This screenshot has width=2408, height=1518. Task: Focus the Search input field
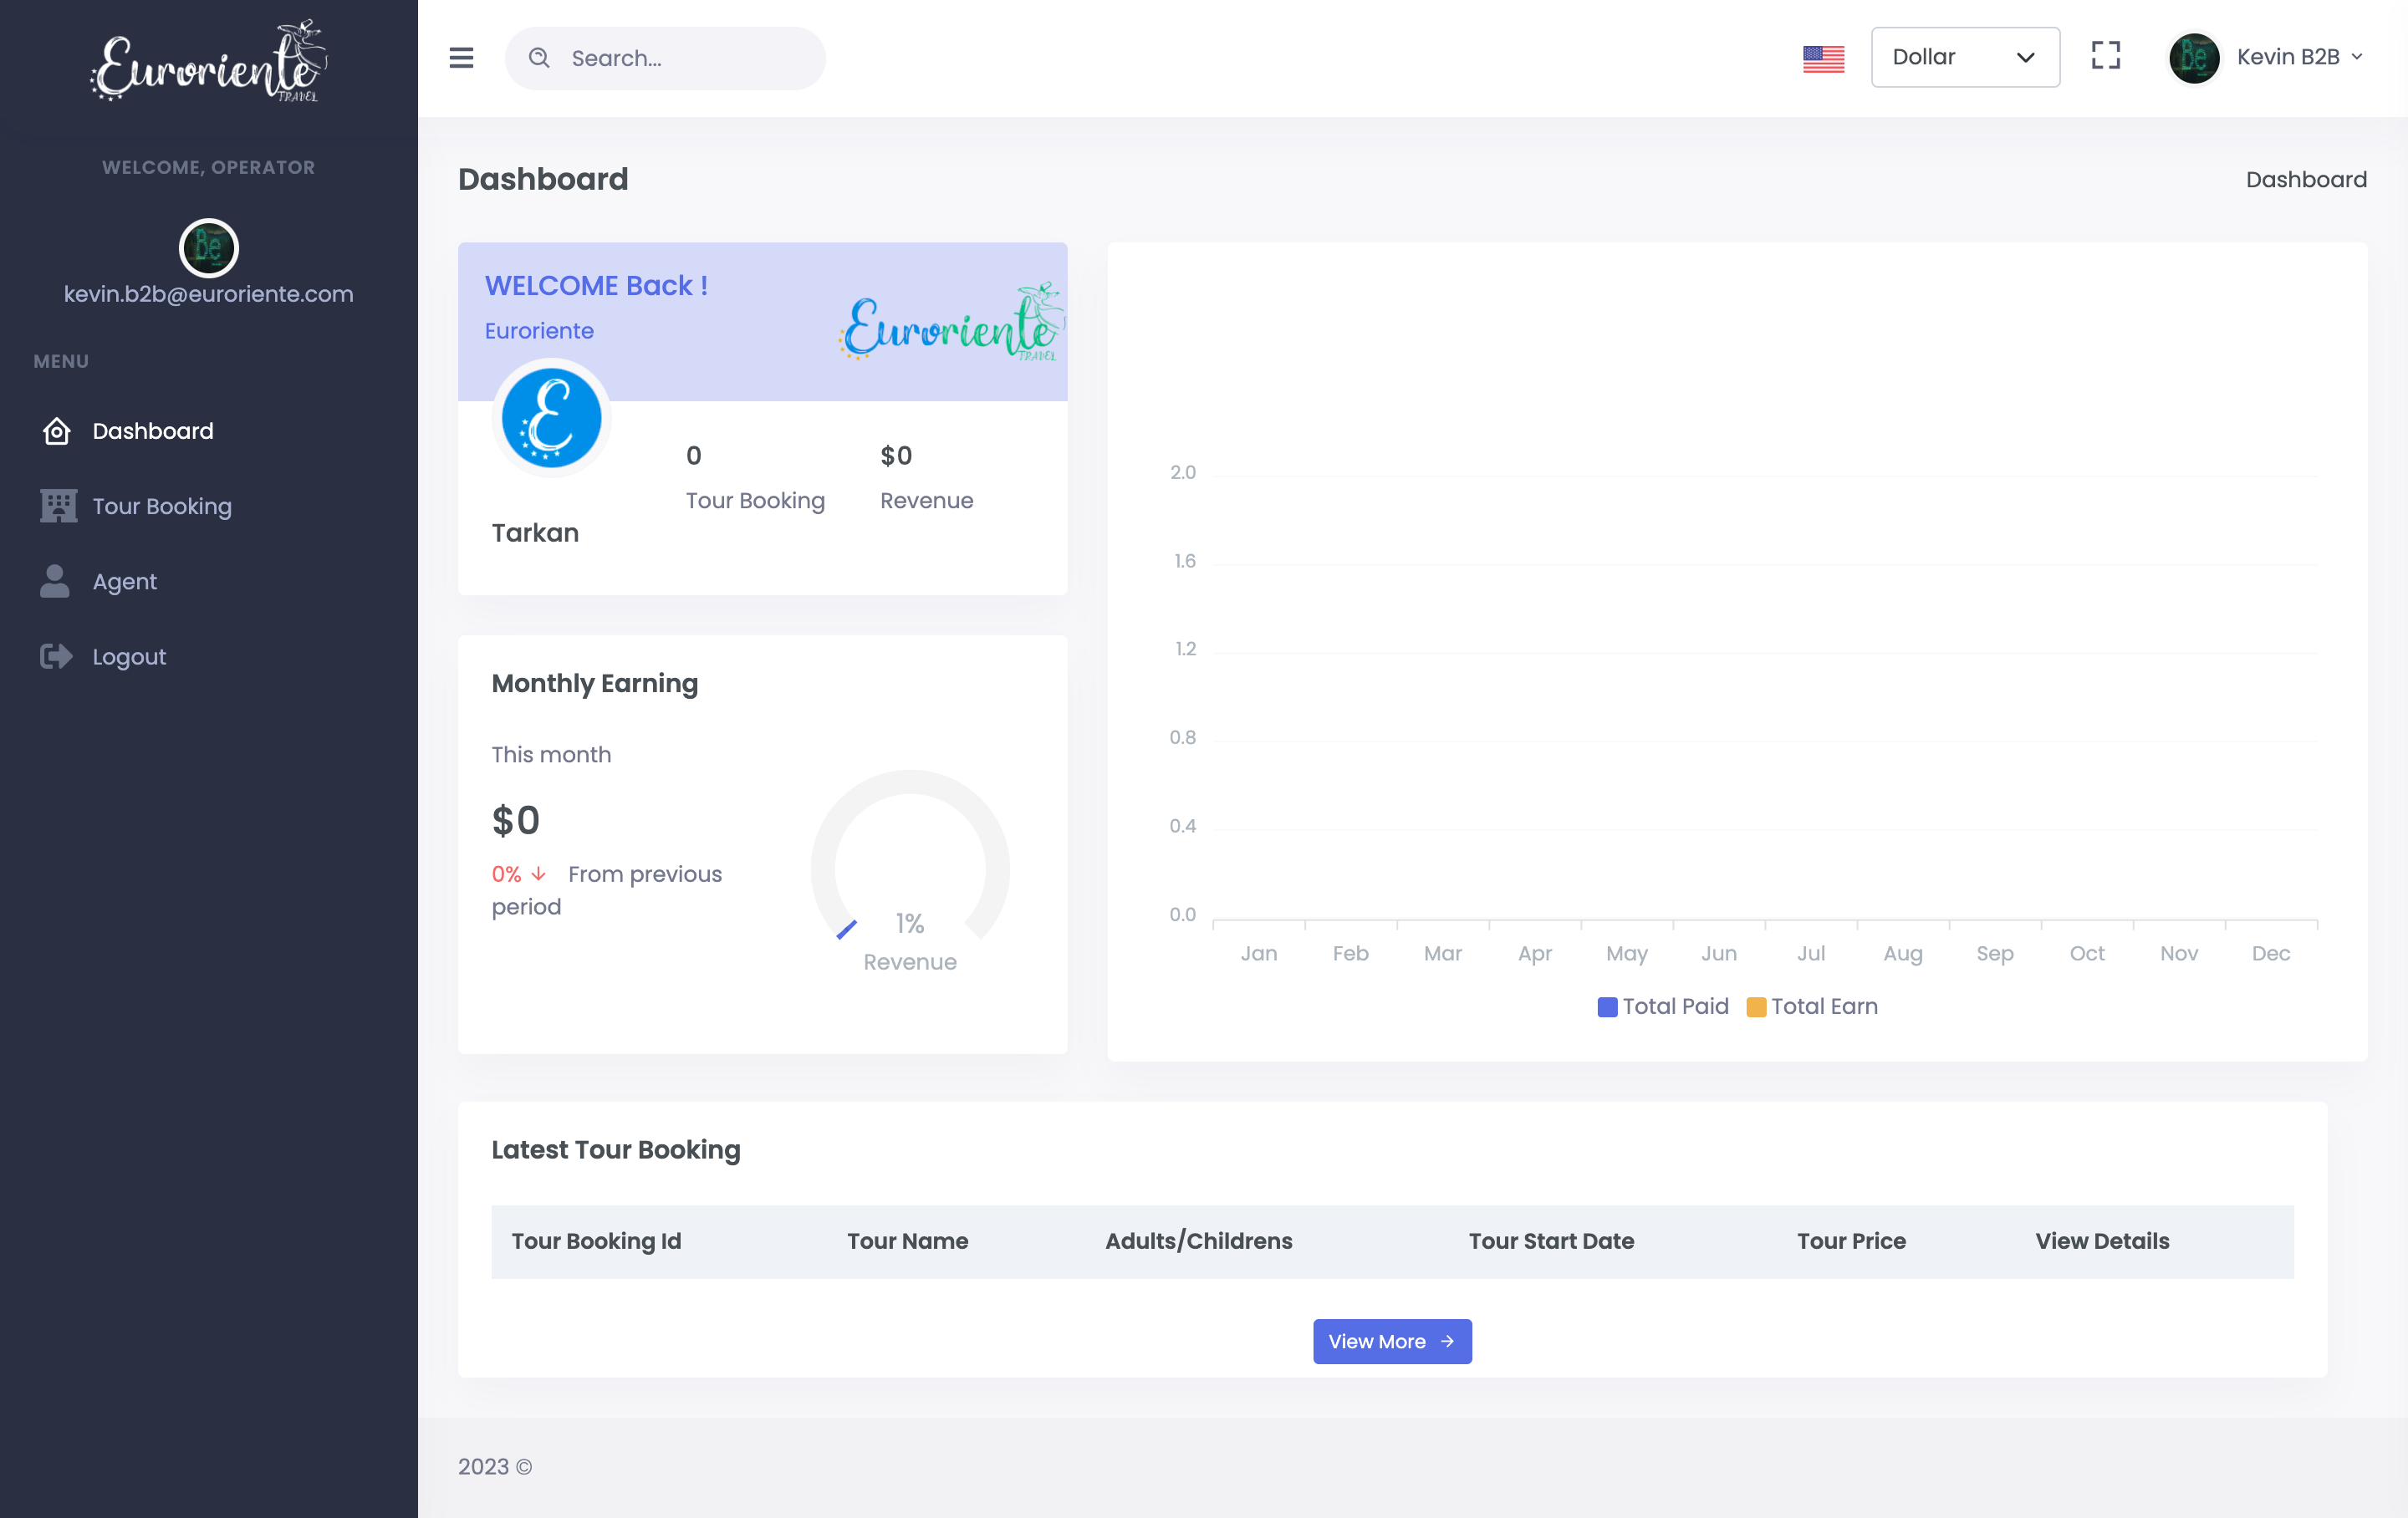click(665, 58)
